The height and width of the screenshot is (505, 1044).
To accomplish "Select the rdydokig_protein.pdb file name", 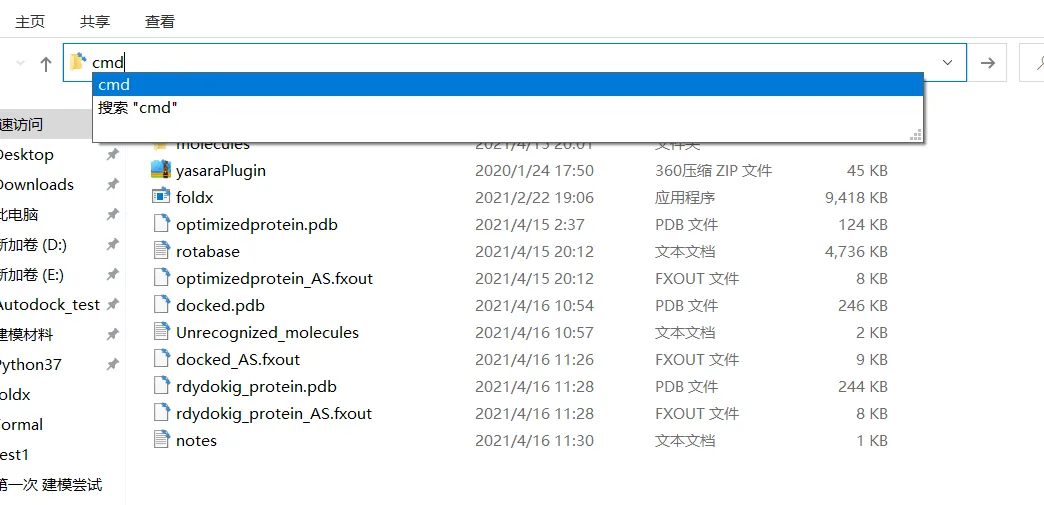I will point(256,386).
